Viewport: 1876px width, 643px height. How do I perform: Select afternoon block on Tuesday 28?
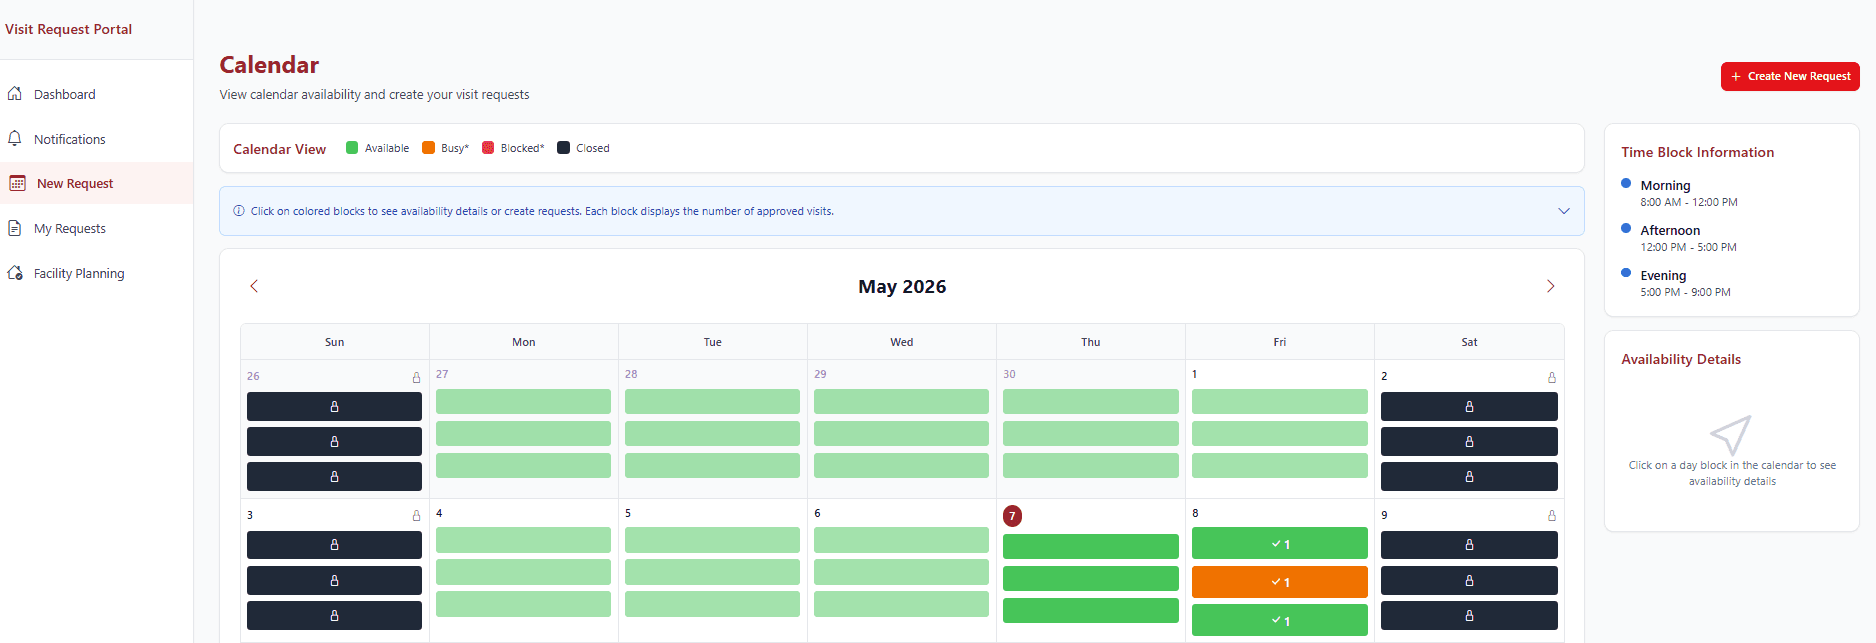coord(712,433)
